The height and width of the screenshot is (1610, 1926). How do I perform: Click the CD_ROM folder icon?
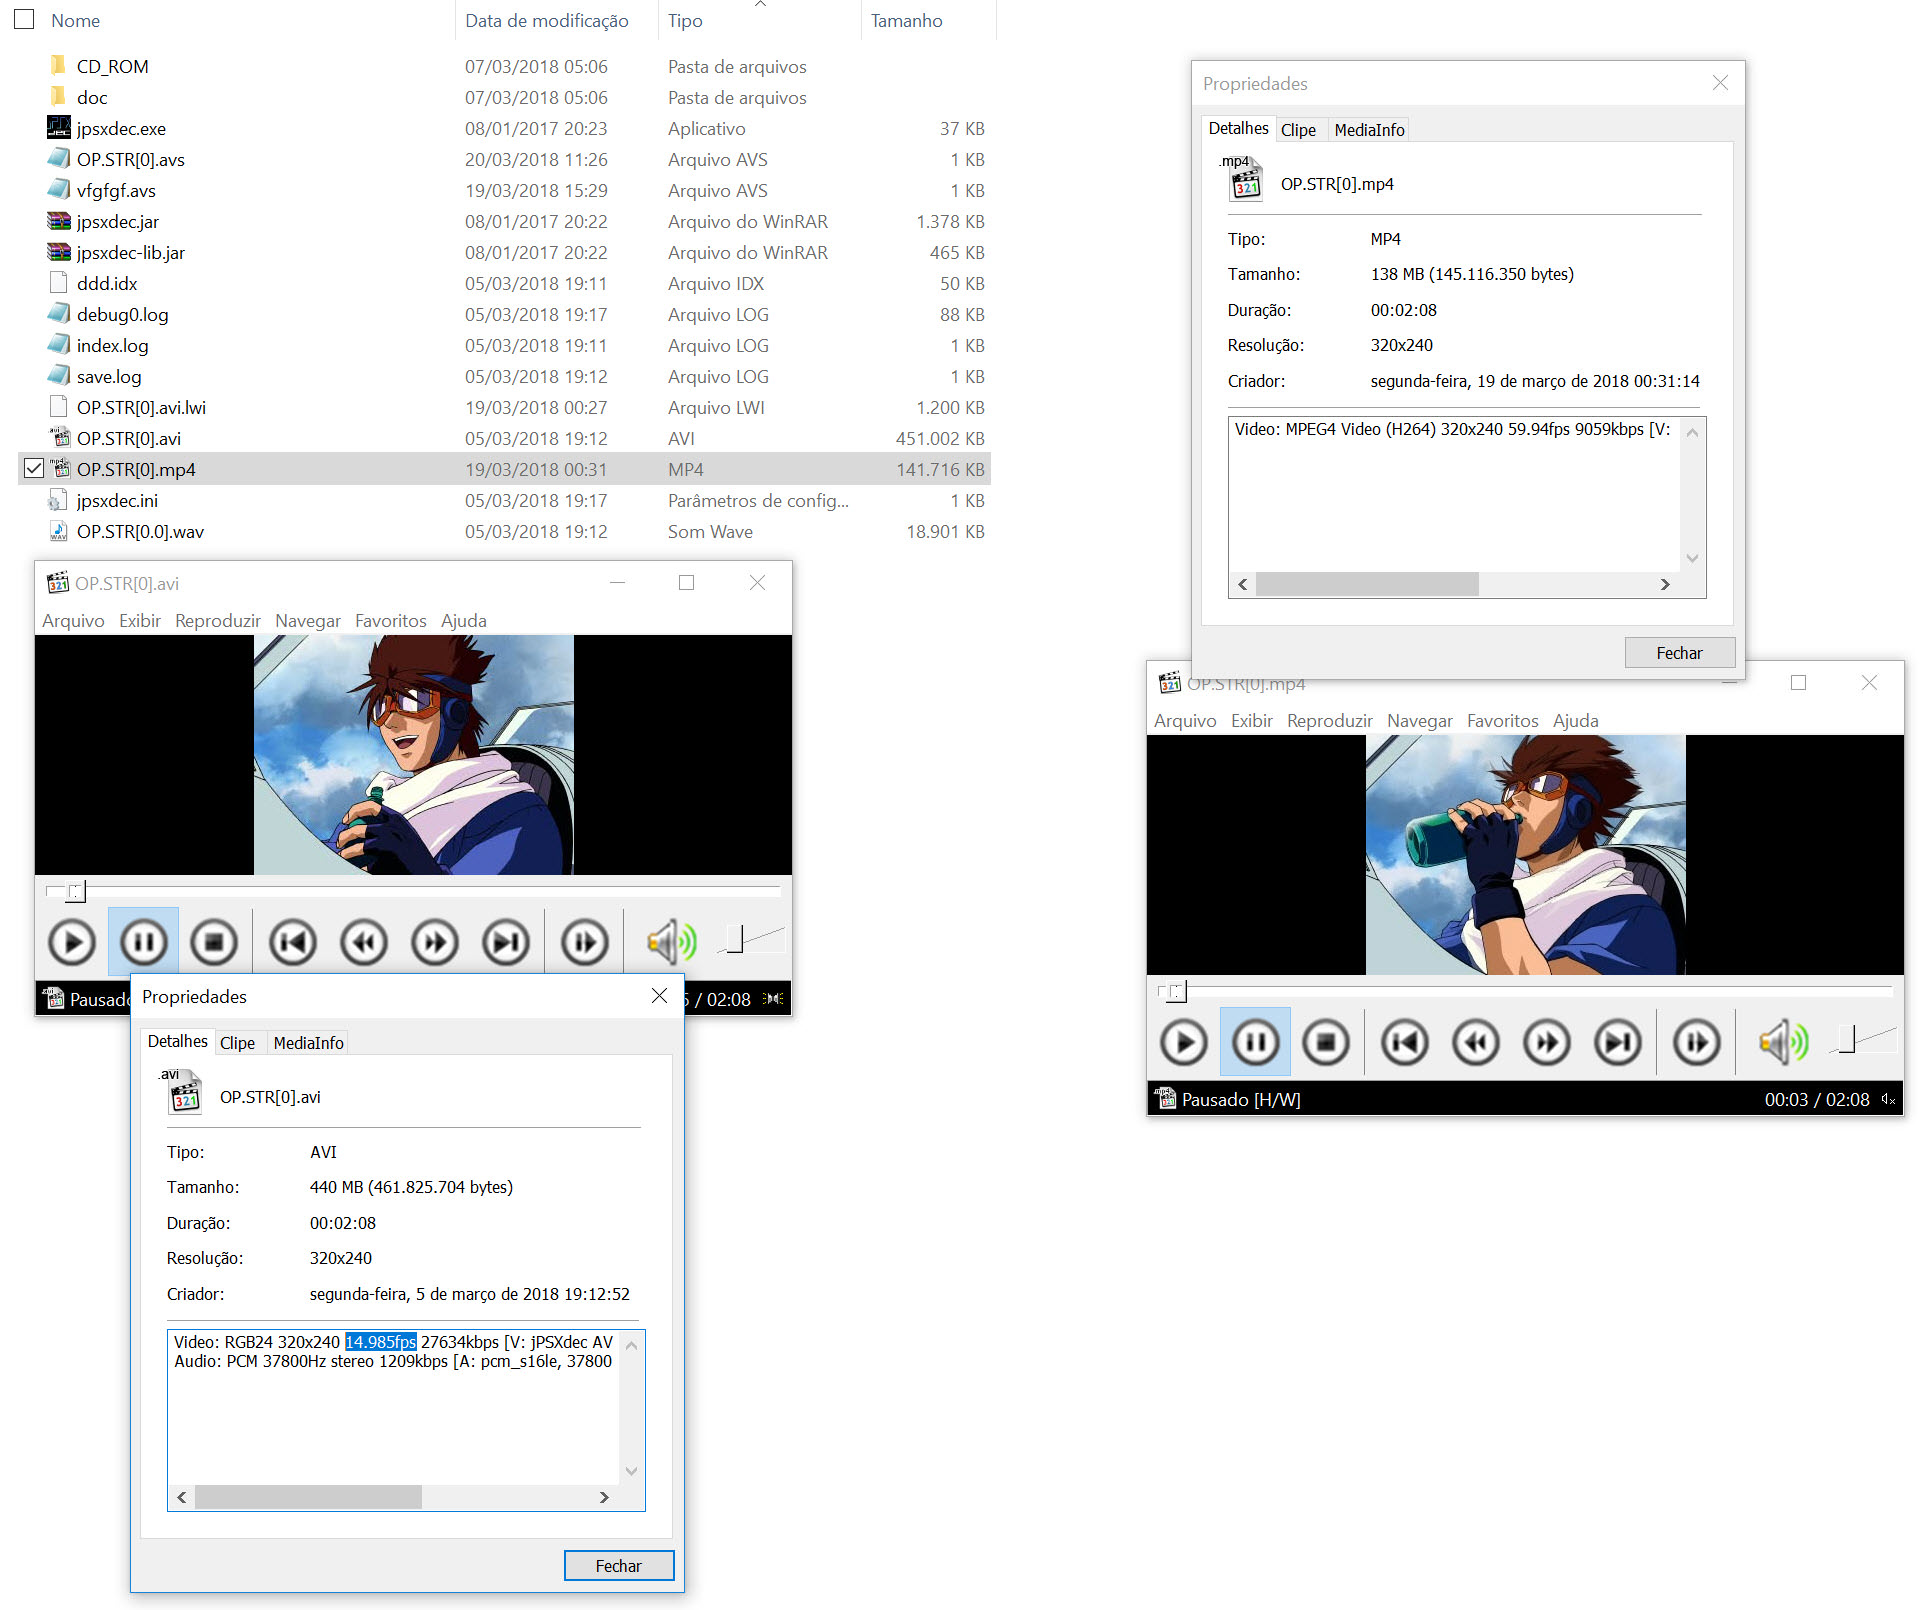pyautogui.click(x=58, y=66)
